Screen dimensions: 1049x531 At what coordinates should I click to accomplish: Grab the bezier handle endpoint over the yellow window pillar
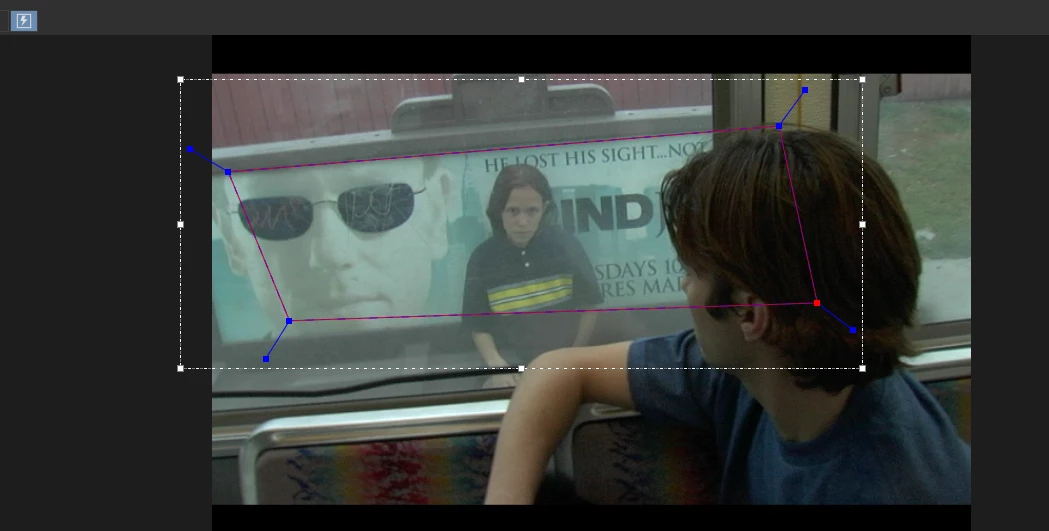click(805, 90)
